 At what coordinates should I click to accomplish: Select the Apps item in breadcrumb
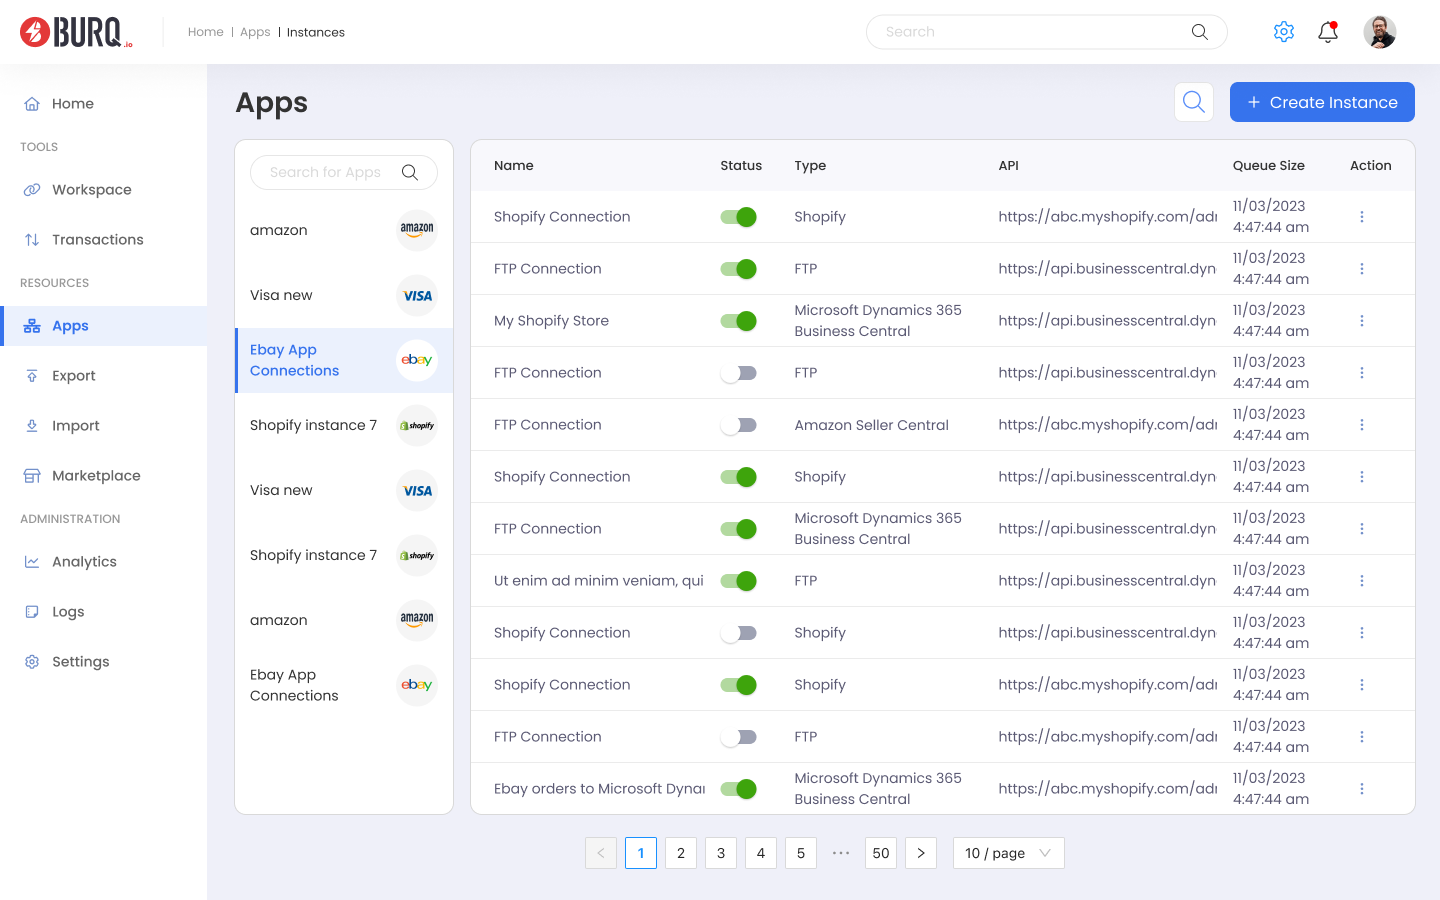(255, 31)
